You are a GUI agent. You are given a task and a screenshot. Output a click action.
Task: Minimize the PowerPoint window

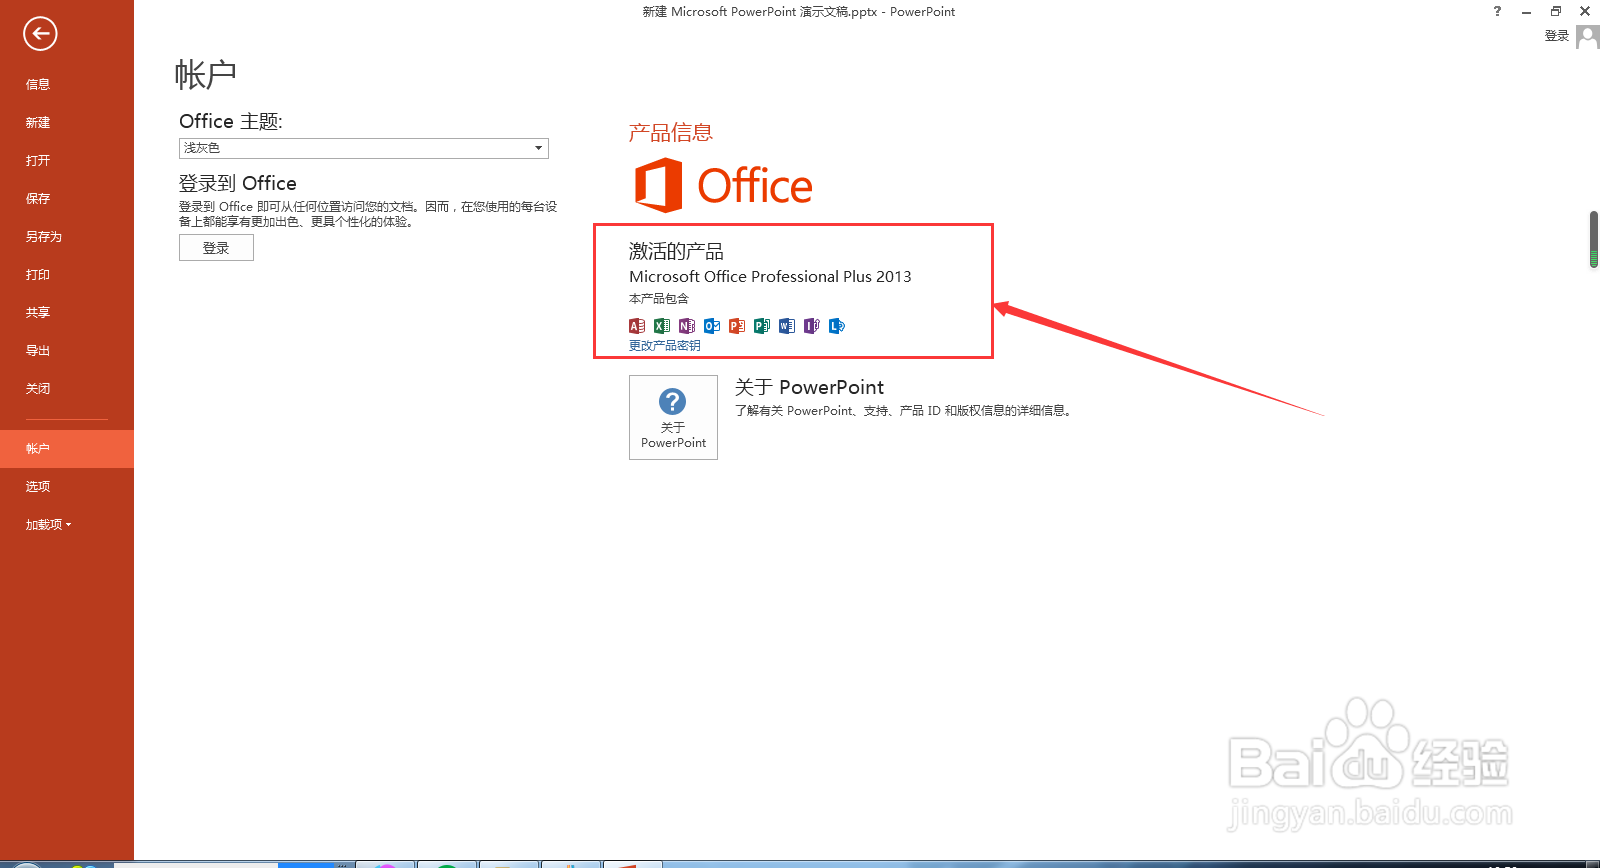pos(1526,11)
